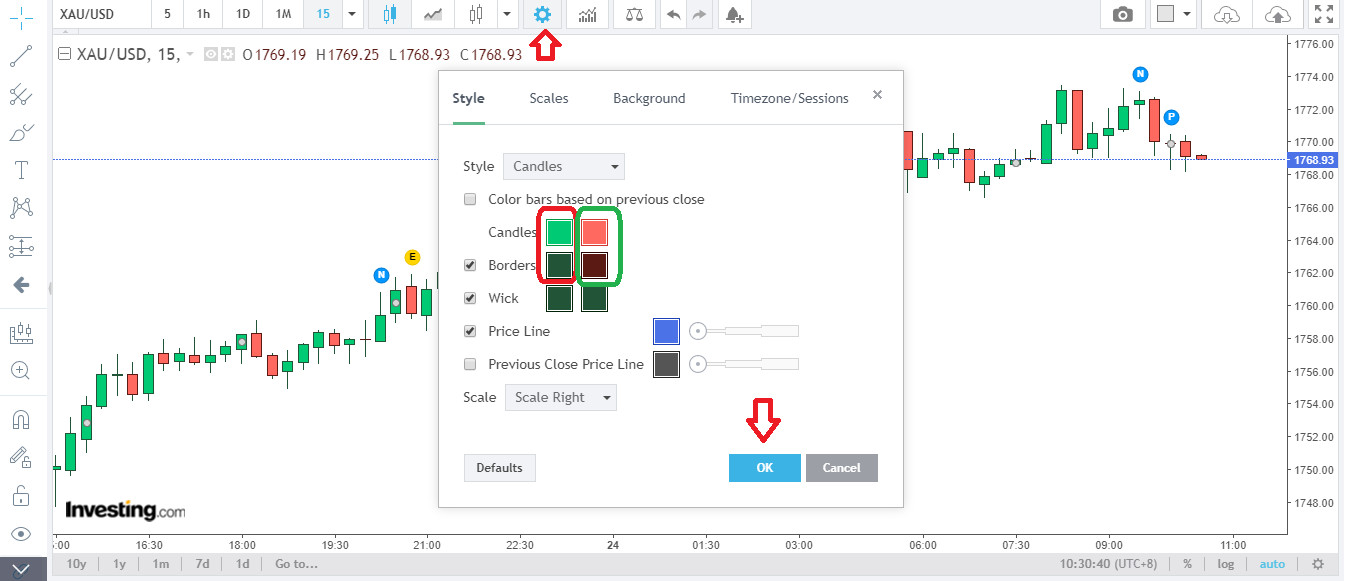Set the date range to 1y
This screenshot has width=1361, height=581.
(119, 564)
